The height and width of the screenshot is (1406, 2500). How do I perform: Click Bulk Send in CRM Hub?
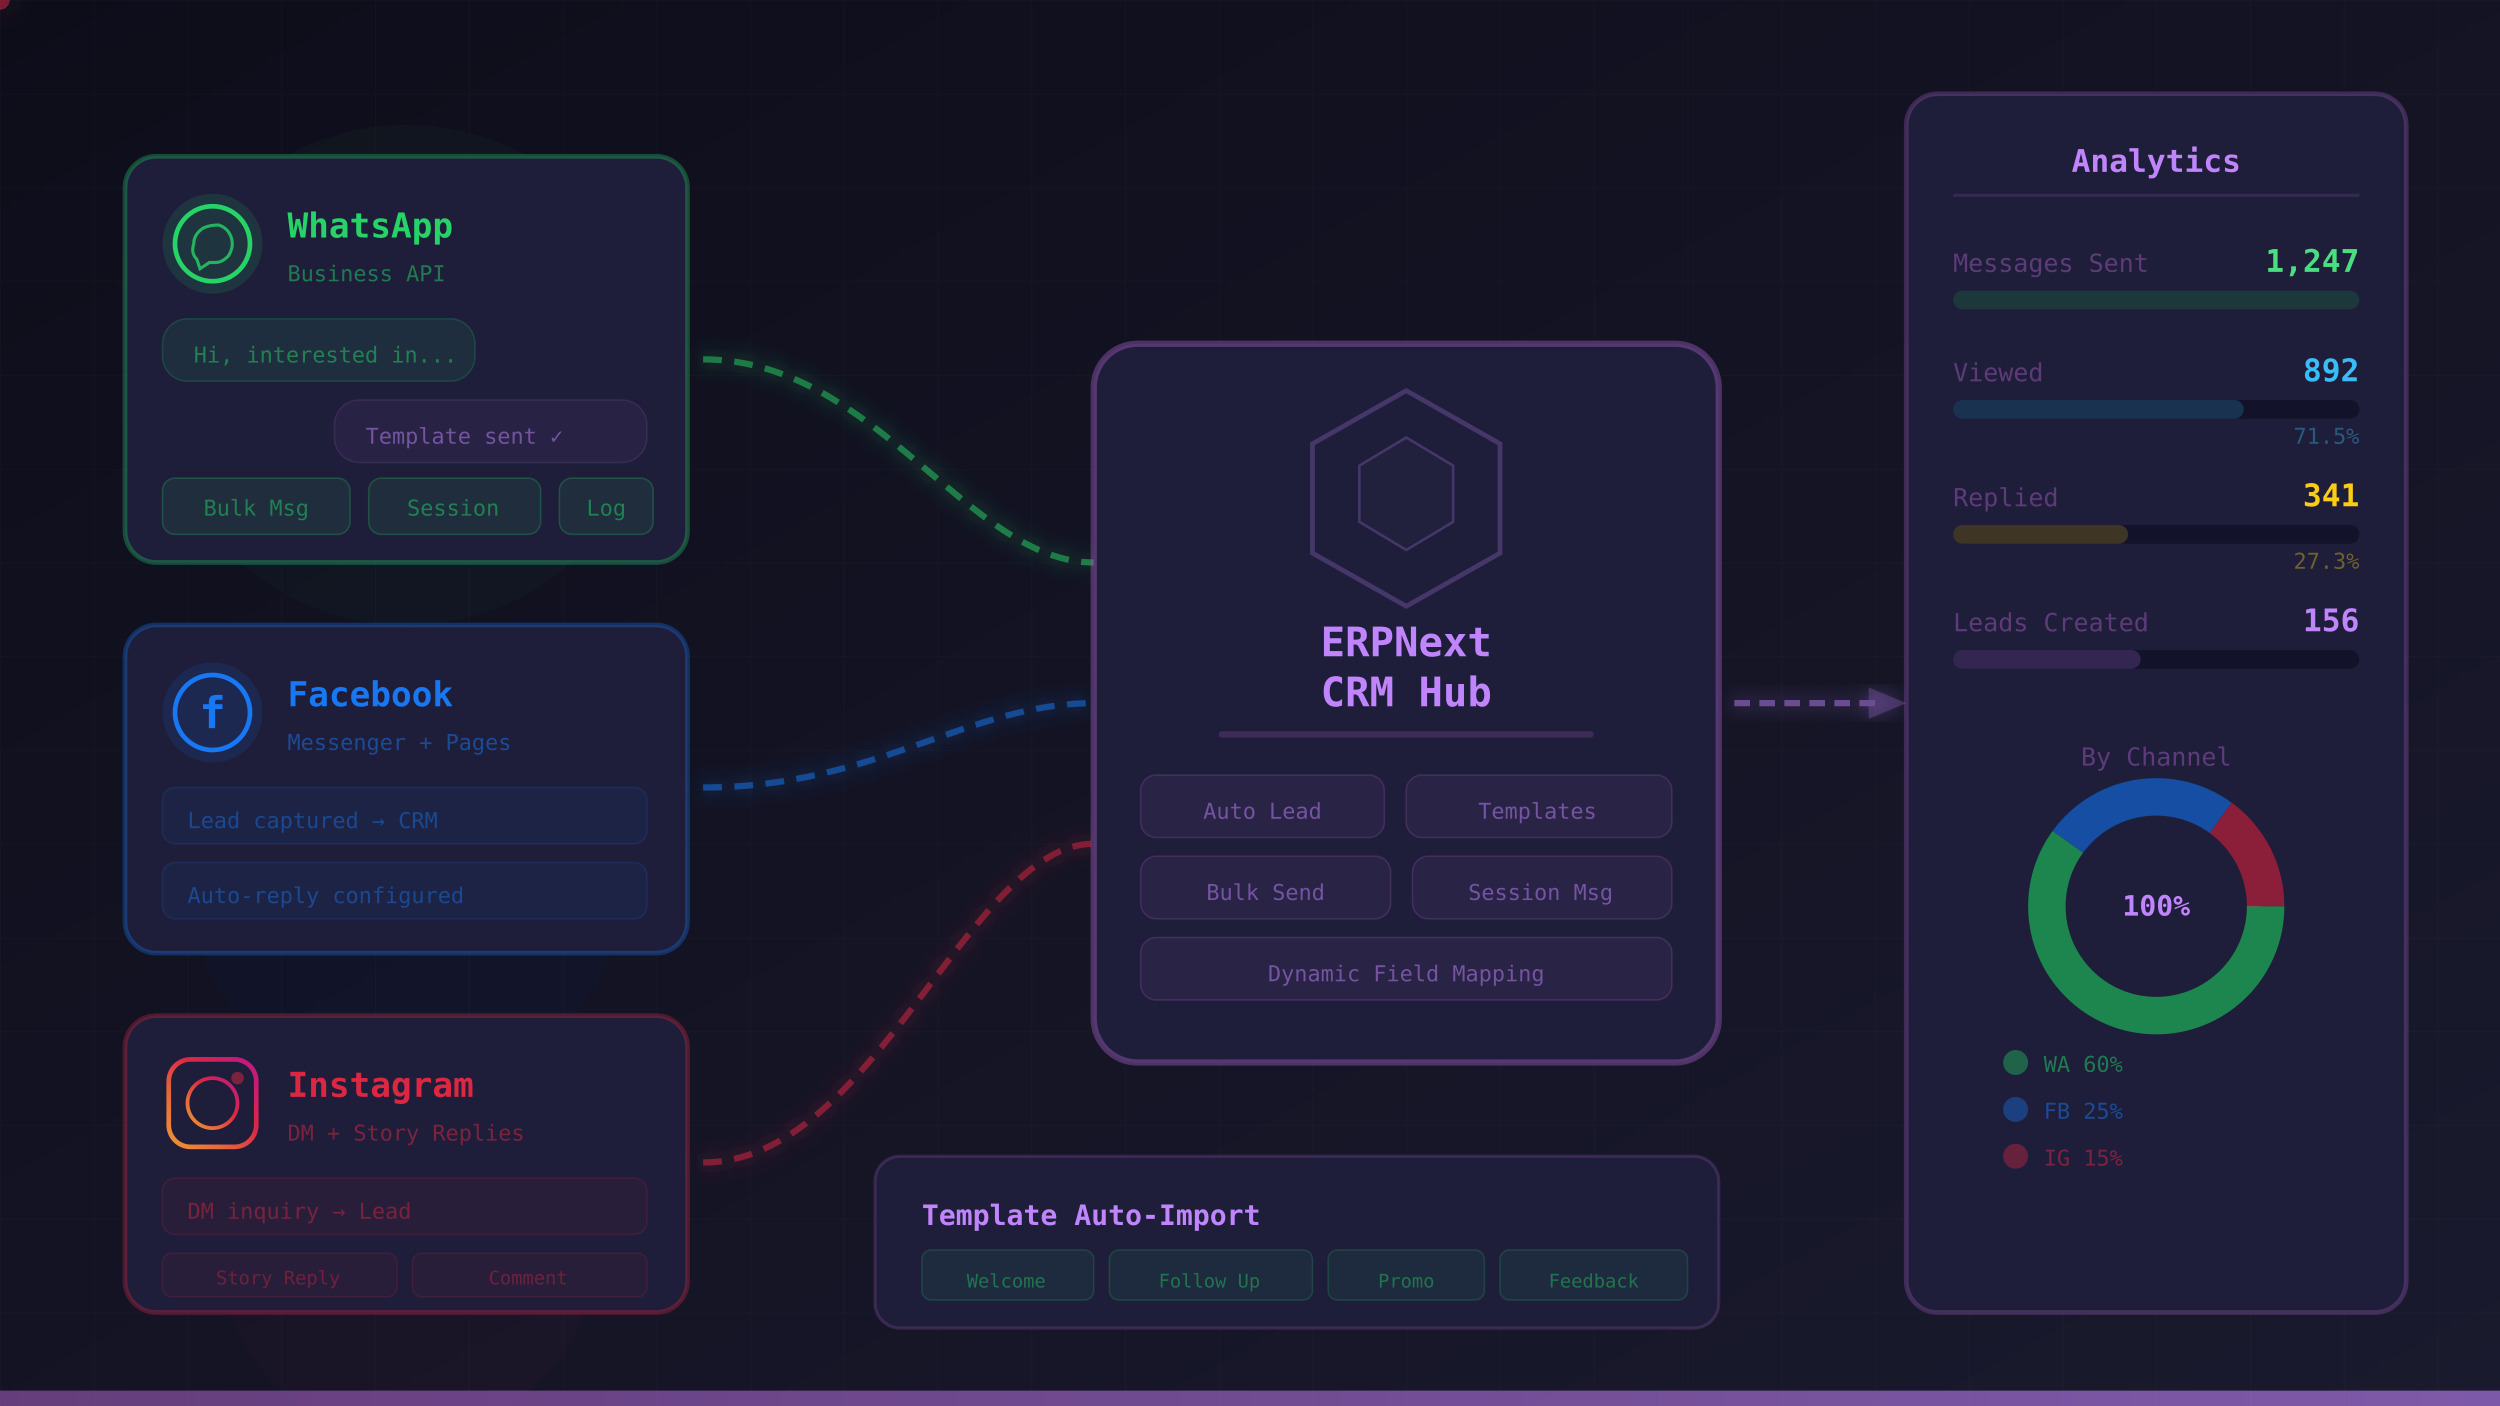click(1265, 888)
